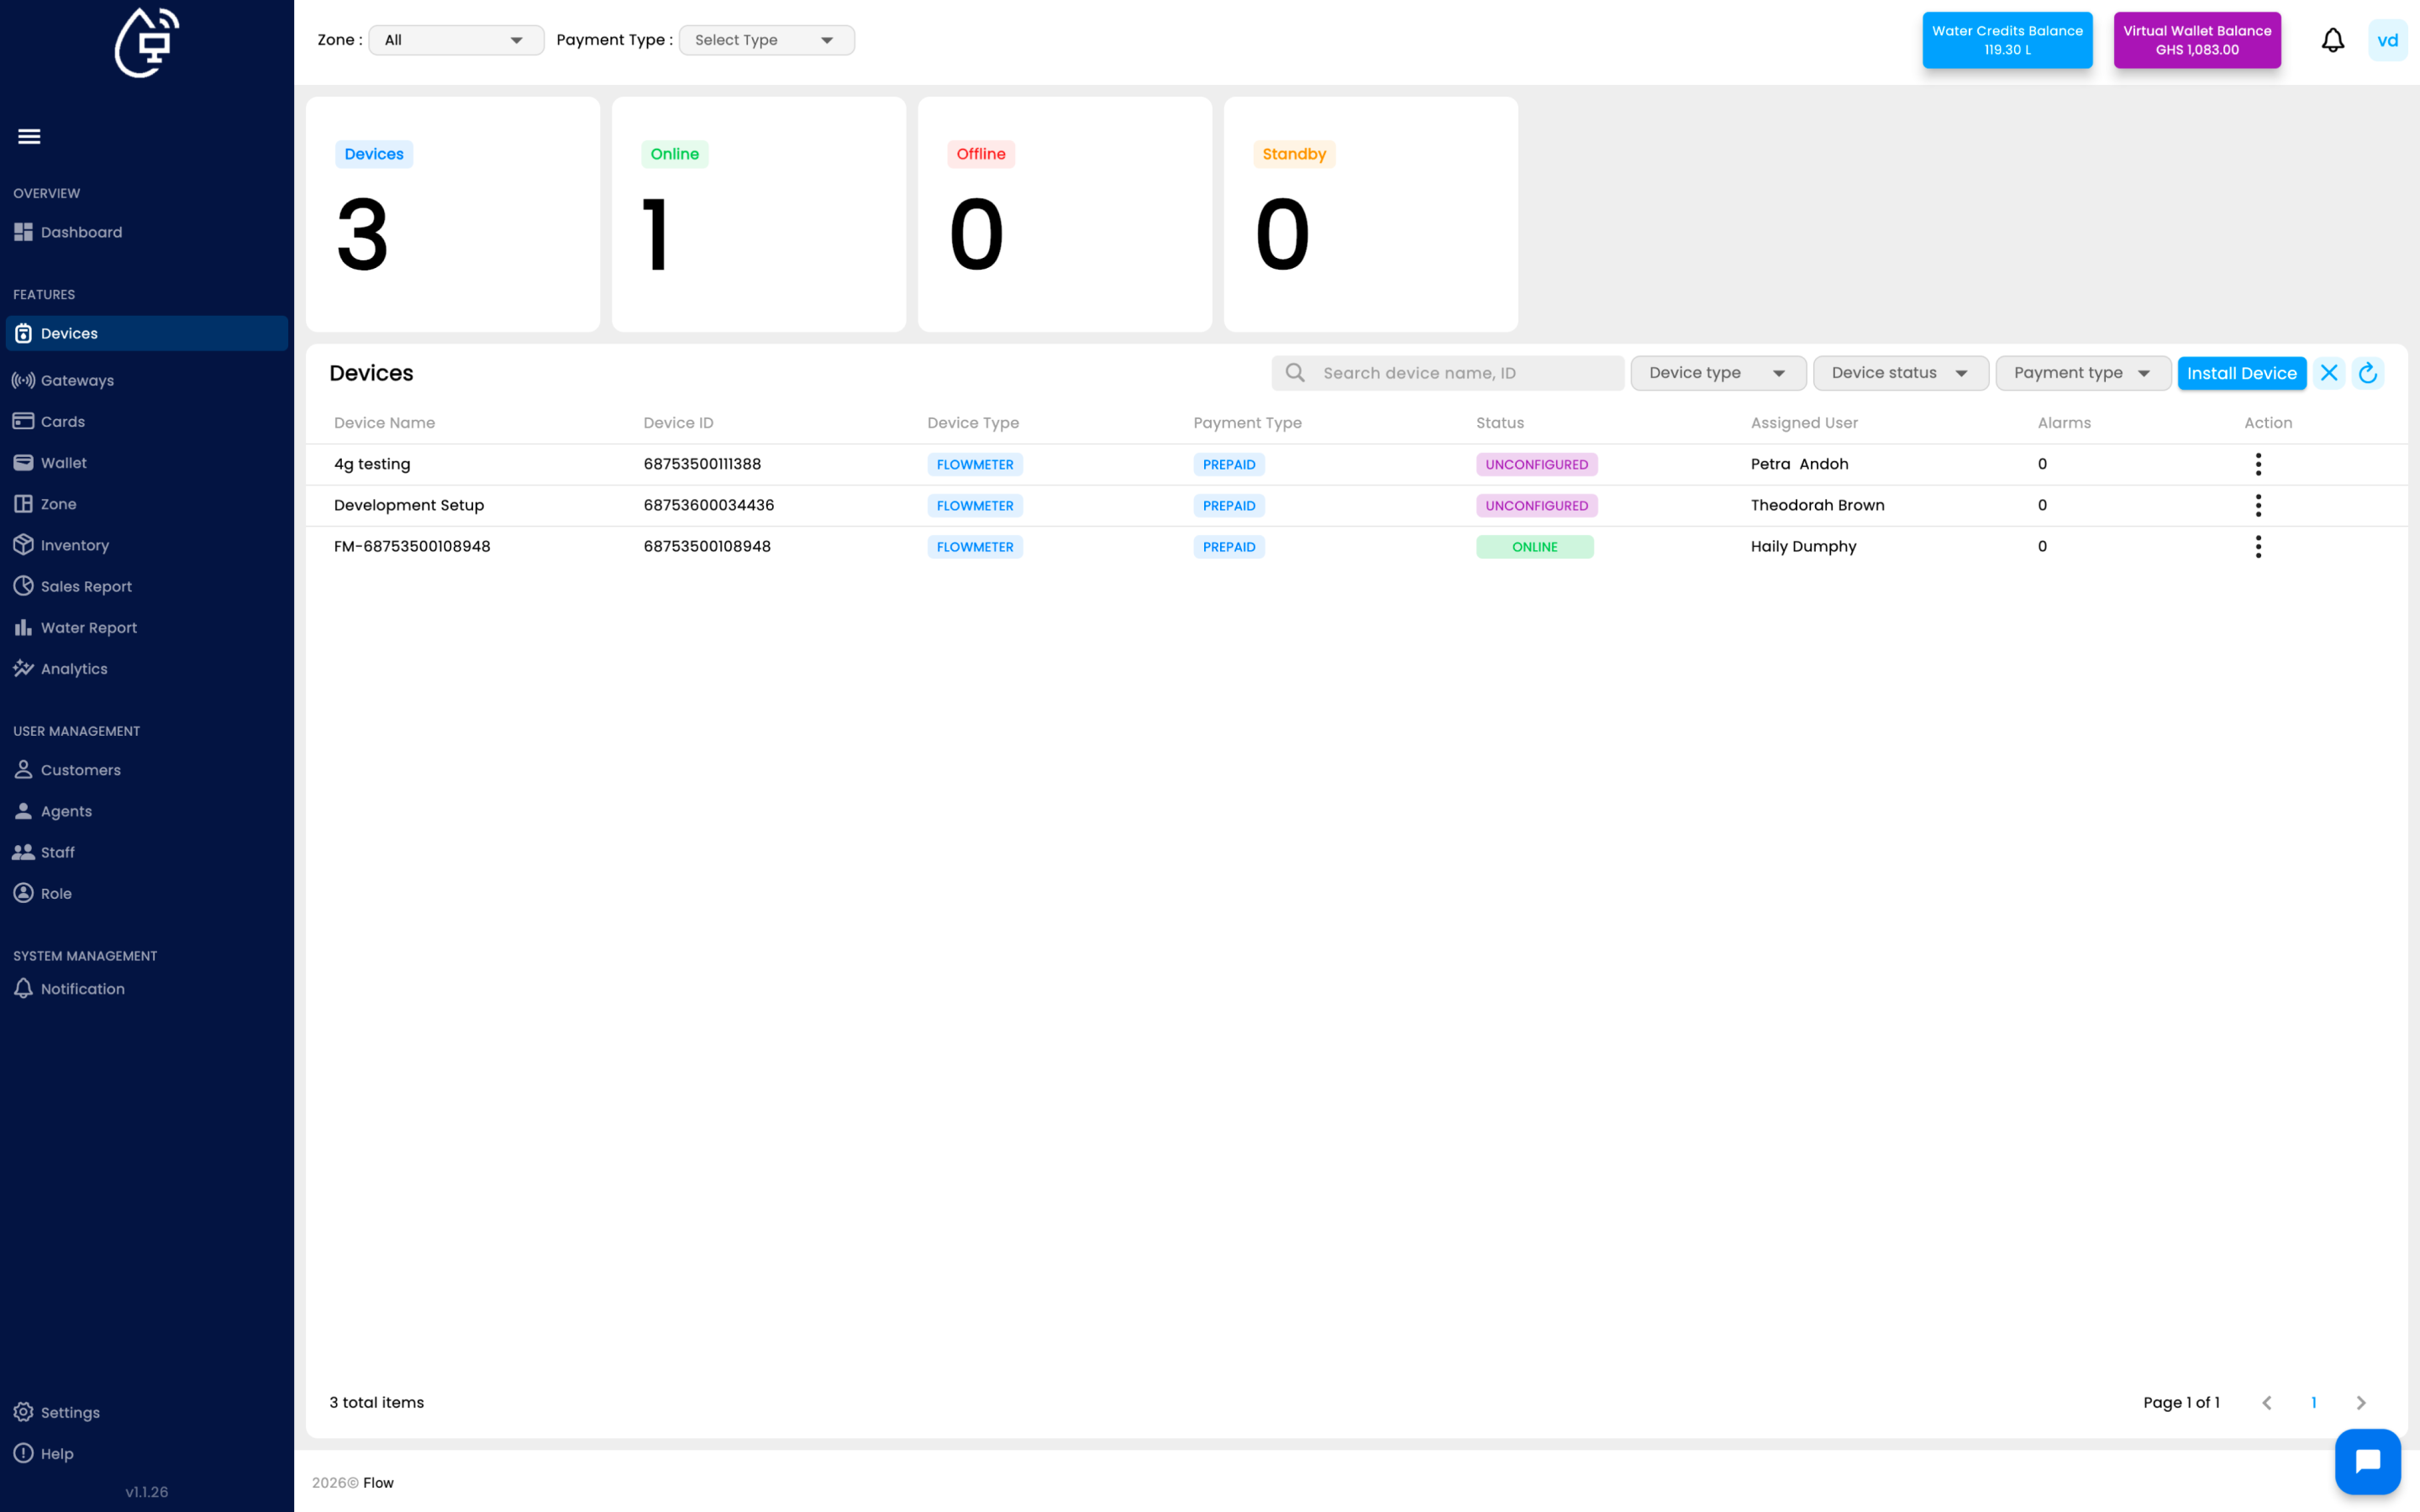2420x1512 pixels.
Task: Click the Flow footer link
Action: tap(378, 1482)
